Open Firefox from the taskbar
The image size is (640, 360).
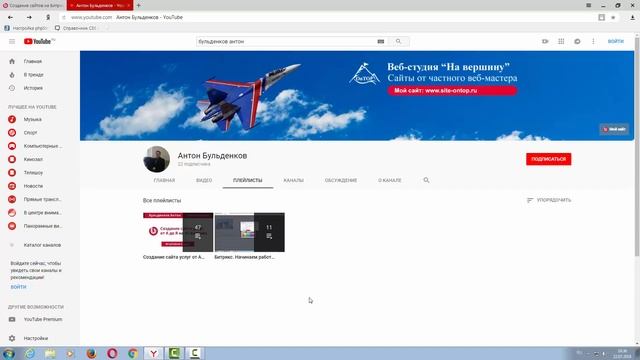(91, 353)
